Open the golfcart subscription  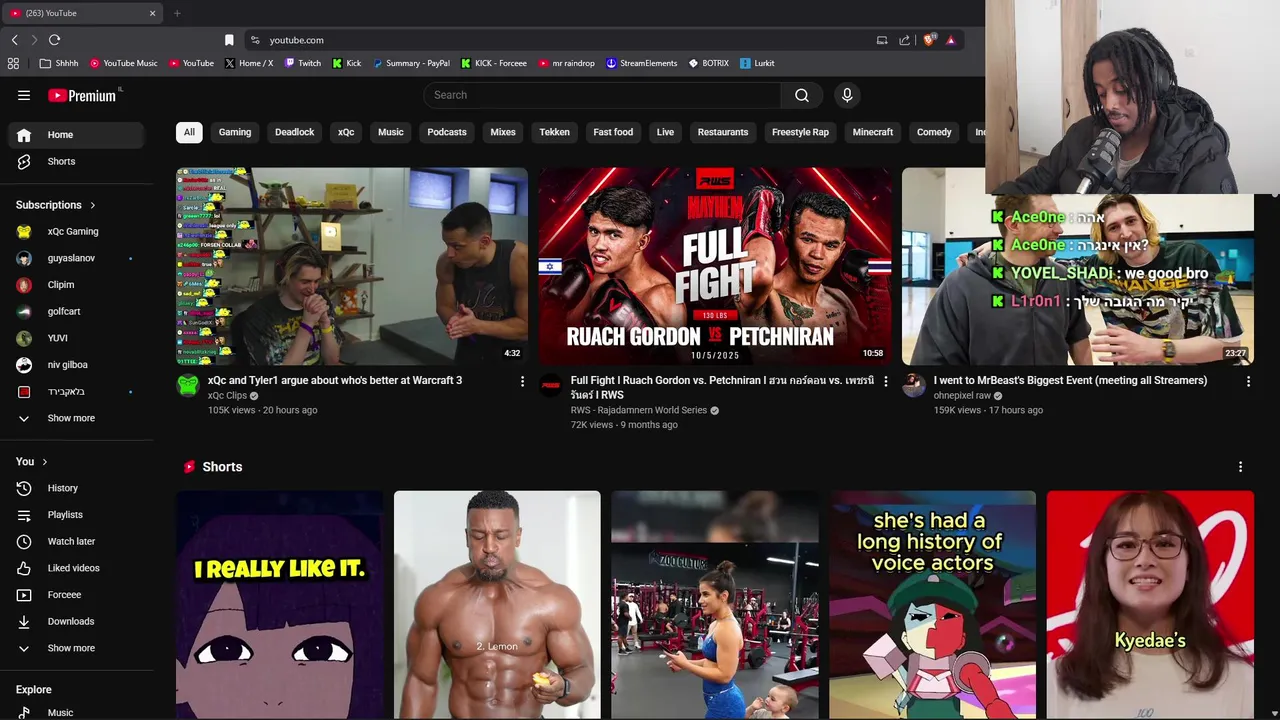click(76, 311)
